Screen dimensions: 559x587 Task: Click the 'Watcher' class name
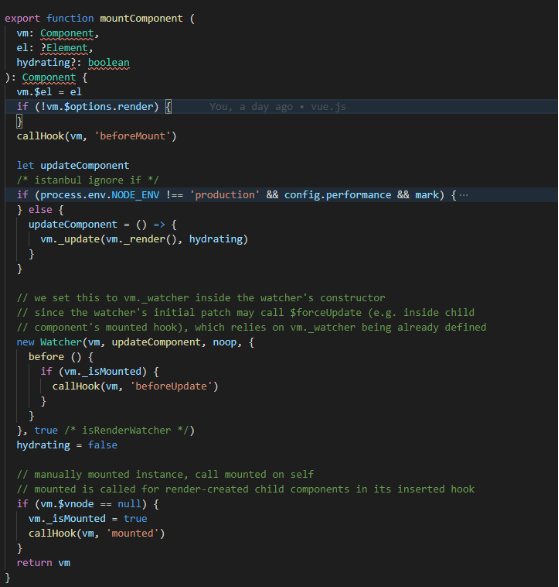pyautogui.click(x=61, y=342)
